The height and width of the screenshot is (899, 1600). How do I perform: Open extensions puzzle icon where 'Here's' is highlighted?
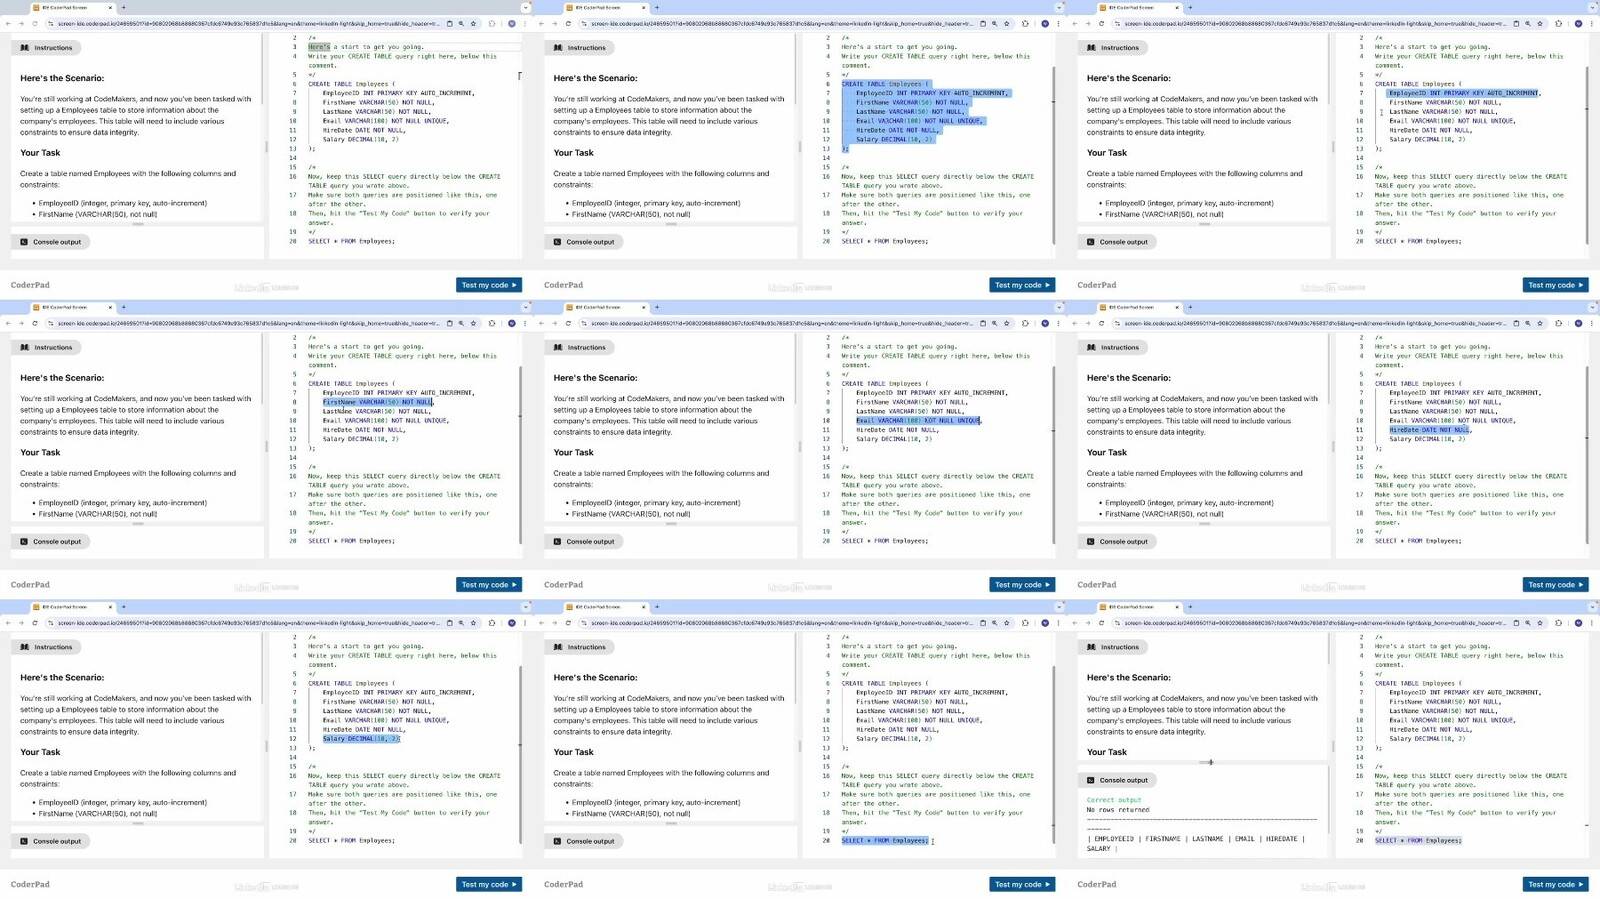pyautogui.click(x=491, y=23)
